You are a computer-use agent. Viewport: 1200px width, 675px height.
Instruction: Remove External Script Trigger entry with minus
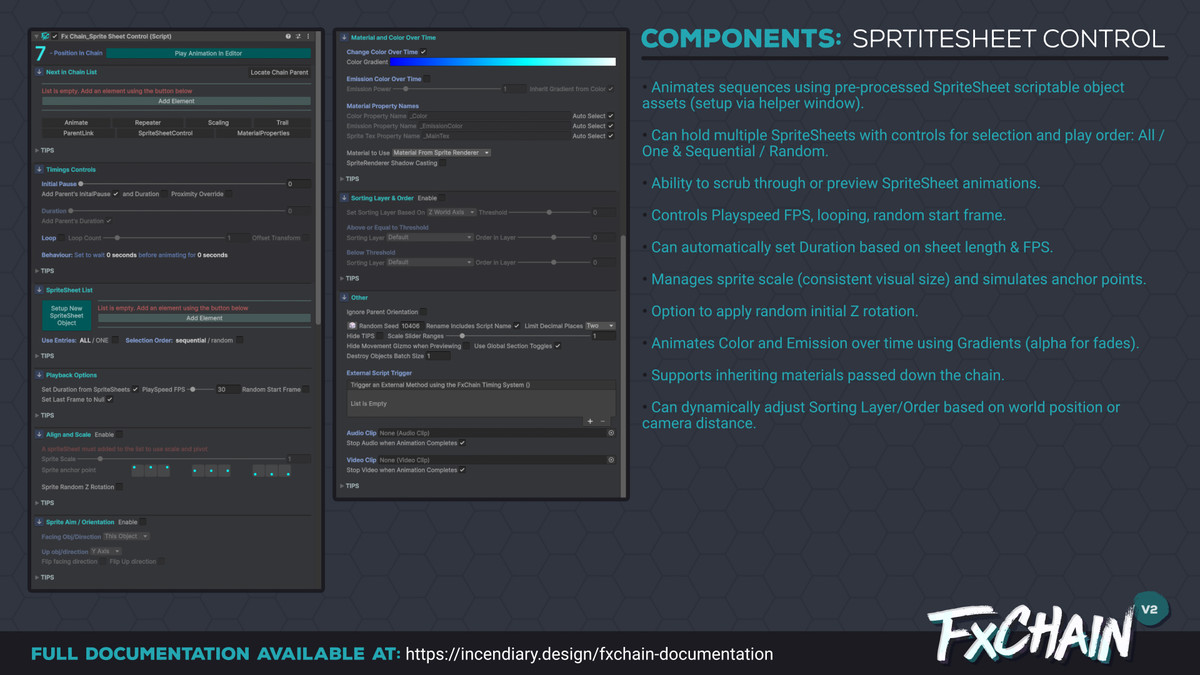click(x=603, y=421)
